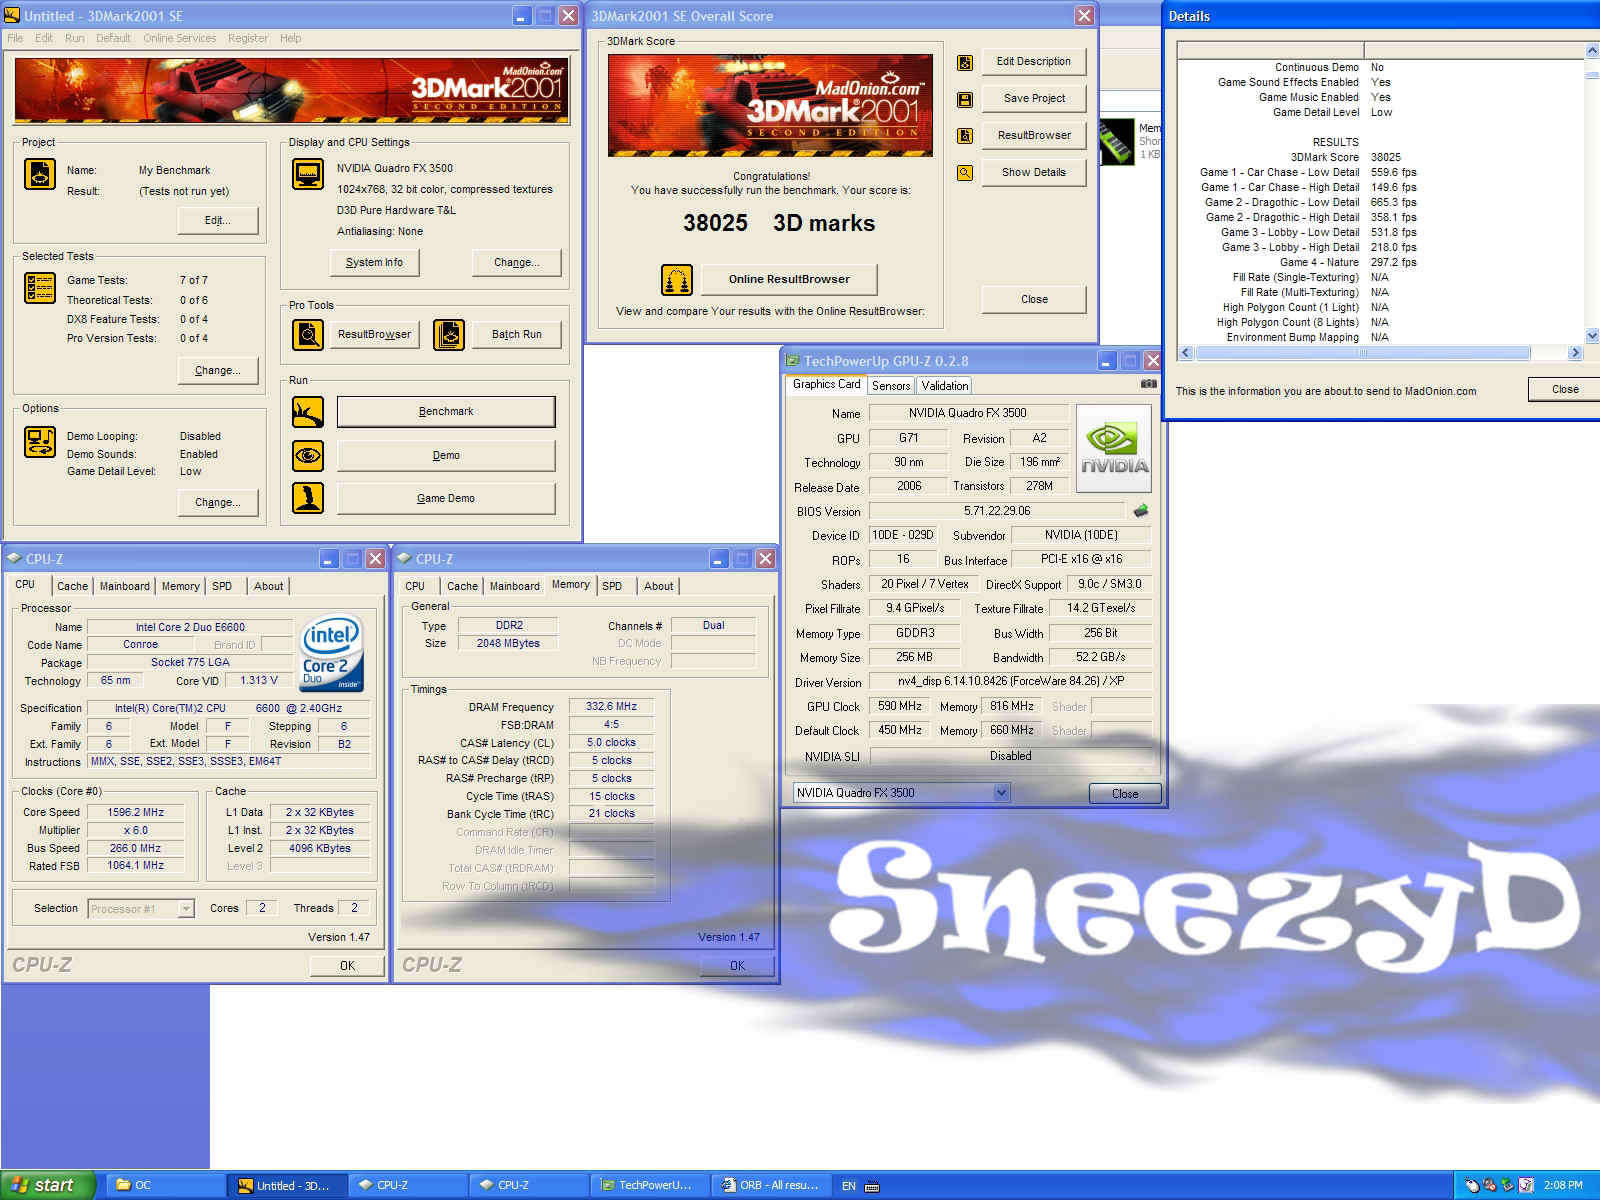
Task: Click the Benchmark button
Action: point(446,412)
